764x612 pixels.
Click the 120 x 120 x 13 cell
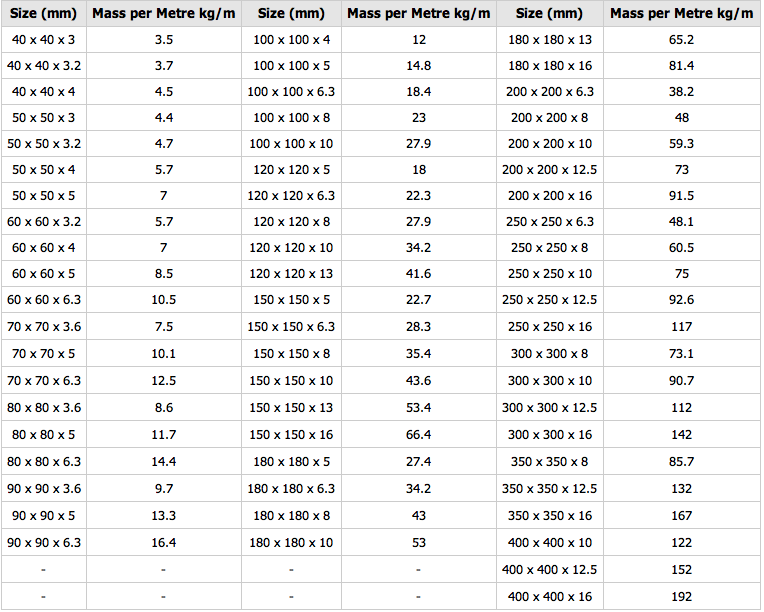[x=291, y=274]
